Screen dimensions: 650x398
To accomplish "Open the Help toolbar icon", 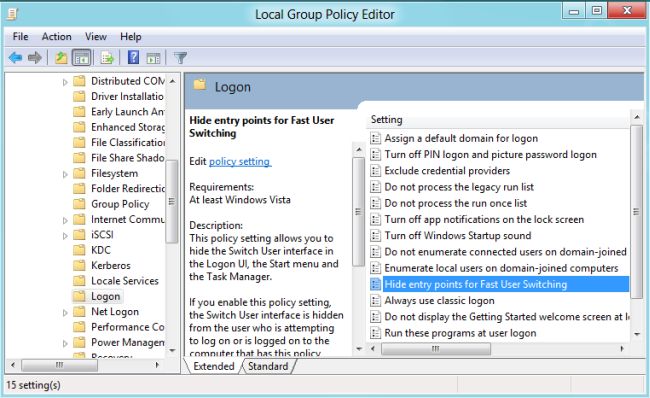I will point(133,57).
